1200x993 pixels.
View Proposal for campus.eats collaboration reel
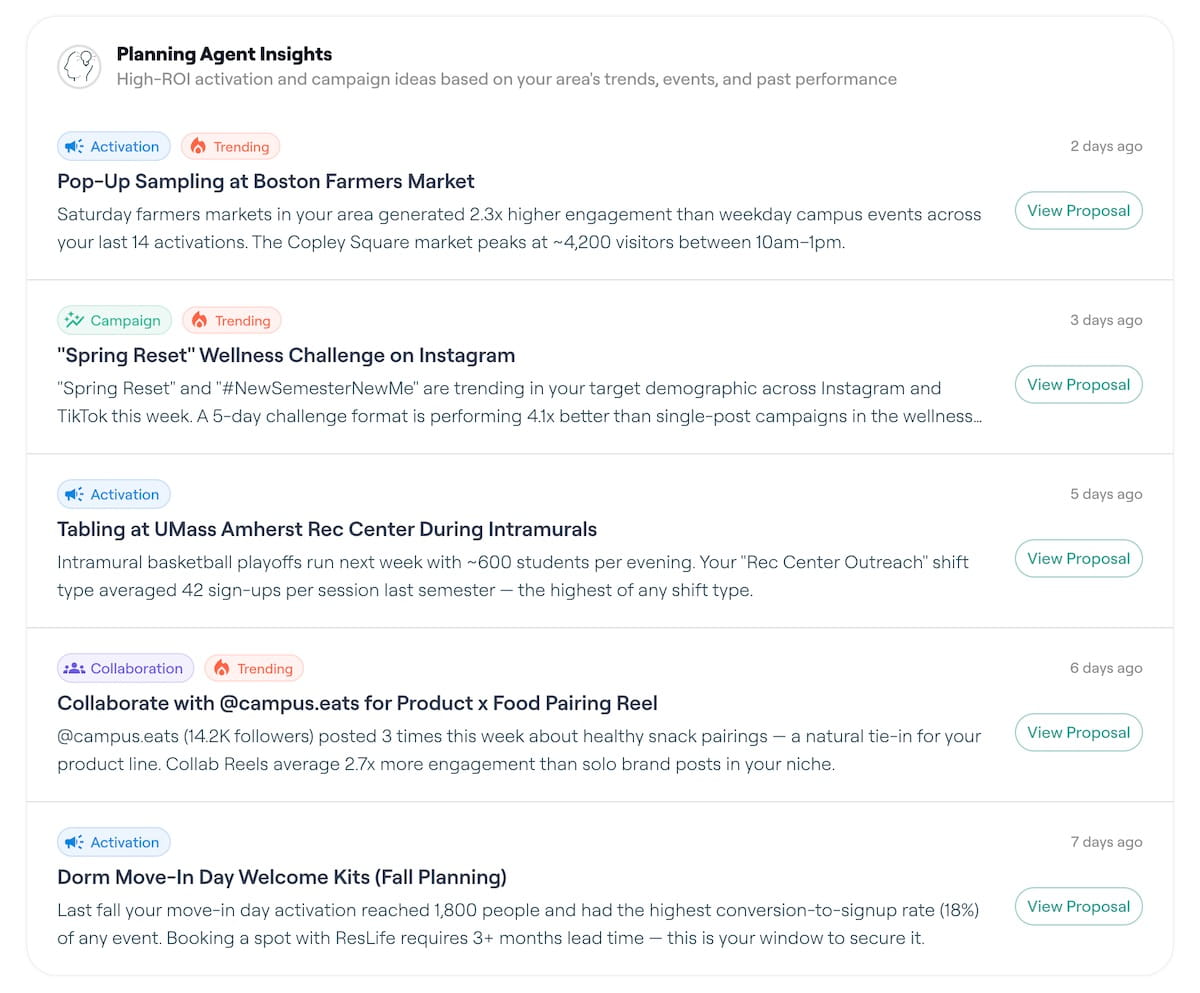pyautogui.click(x=1078, y=733)
